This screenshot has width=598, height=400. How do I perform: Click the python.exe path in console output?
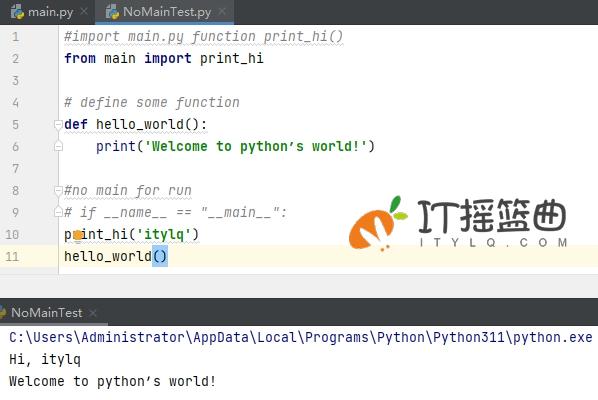[x=301, y=337]
